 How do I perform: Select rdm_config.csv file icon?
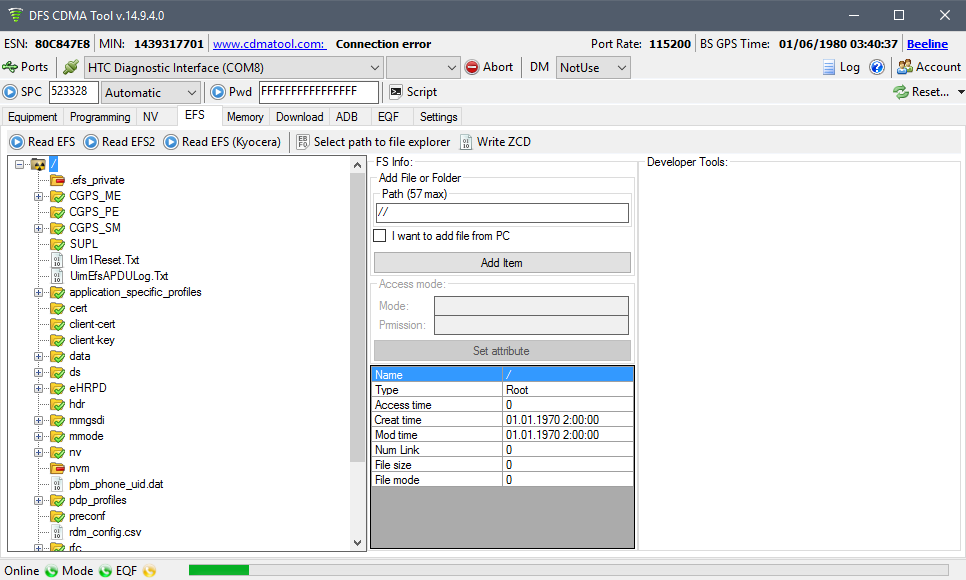pyautogui.click(x=57, y=533)
